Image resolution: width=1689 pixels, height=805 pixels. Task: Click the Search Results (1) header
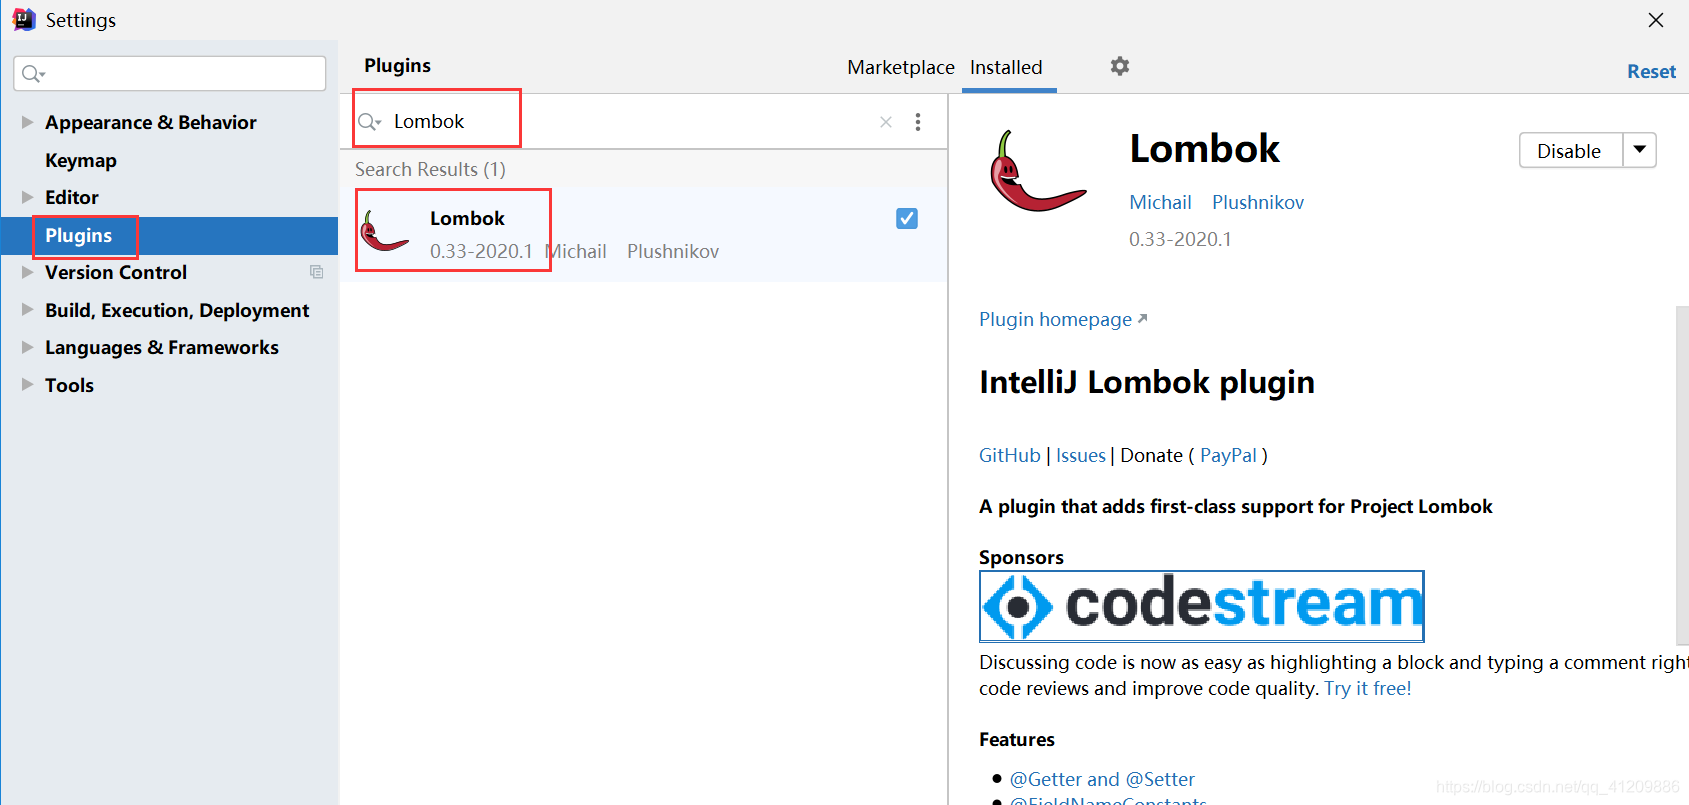pos(430,169)
